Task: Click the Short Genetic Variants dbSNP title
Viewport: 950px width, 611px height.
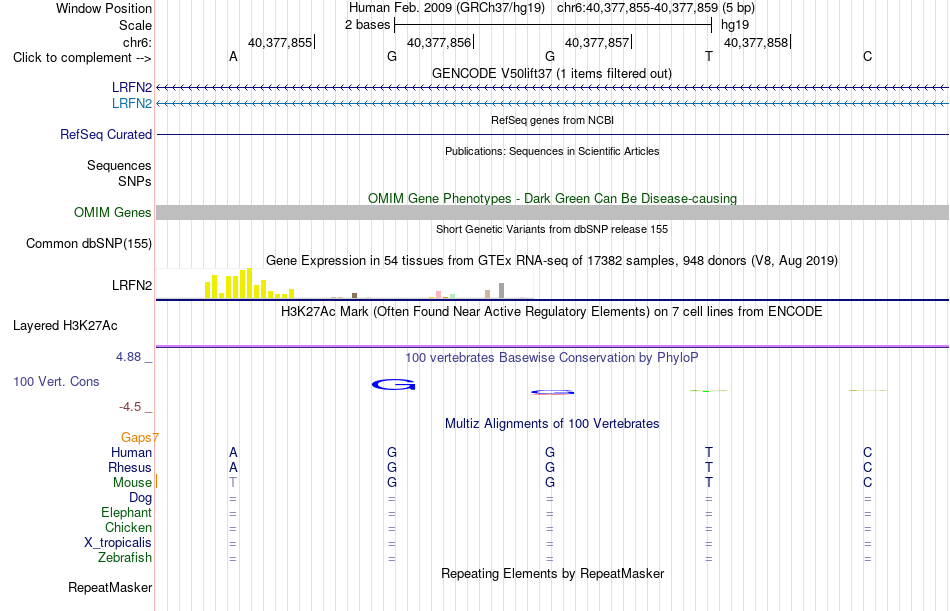Action: coord(552,230)
